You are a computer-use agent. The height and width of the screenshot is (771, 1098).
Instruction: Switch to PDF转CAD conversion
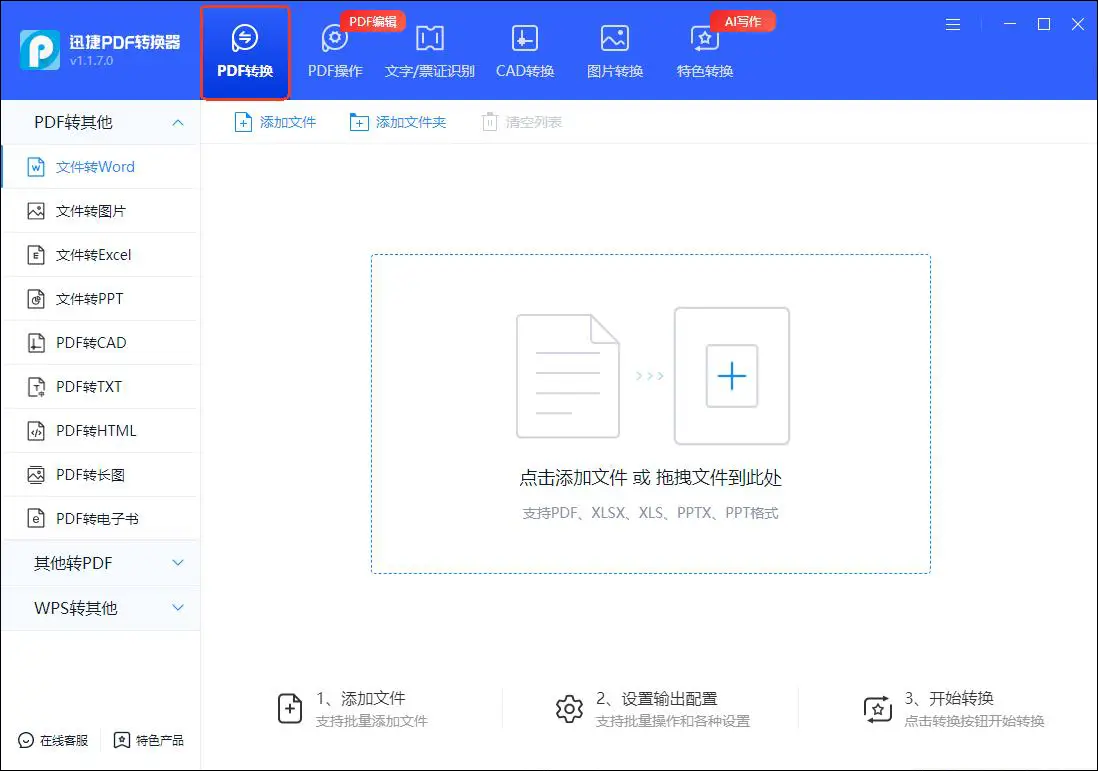90,342
